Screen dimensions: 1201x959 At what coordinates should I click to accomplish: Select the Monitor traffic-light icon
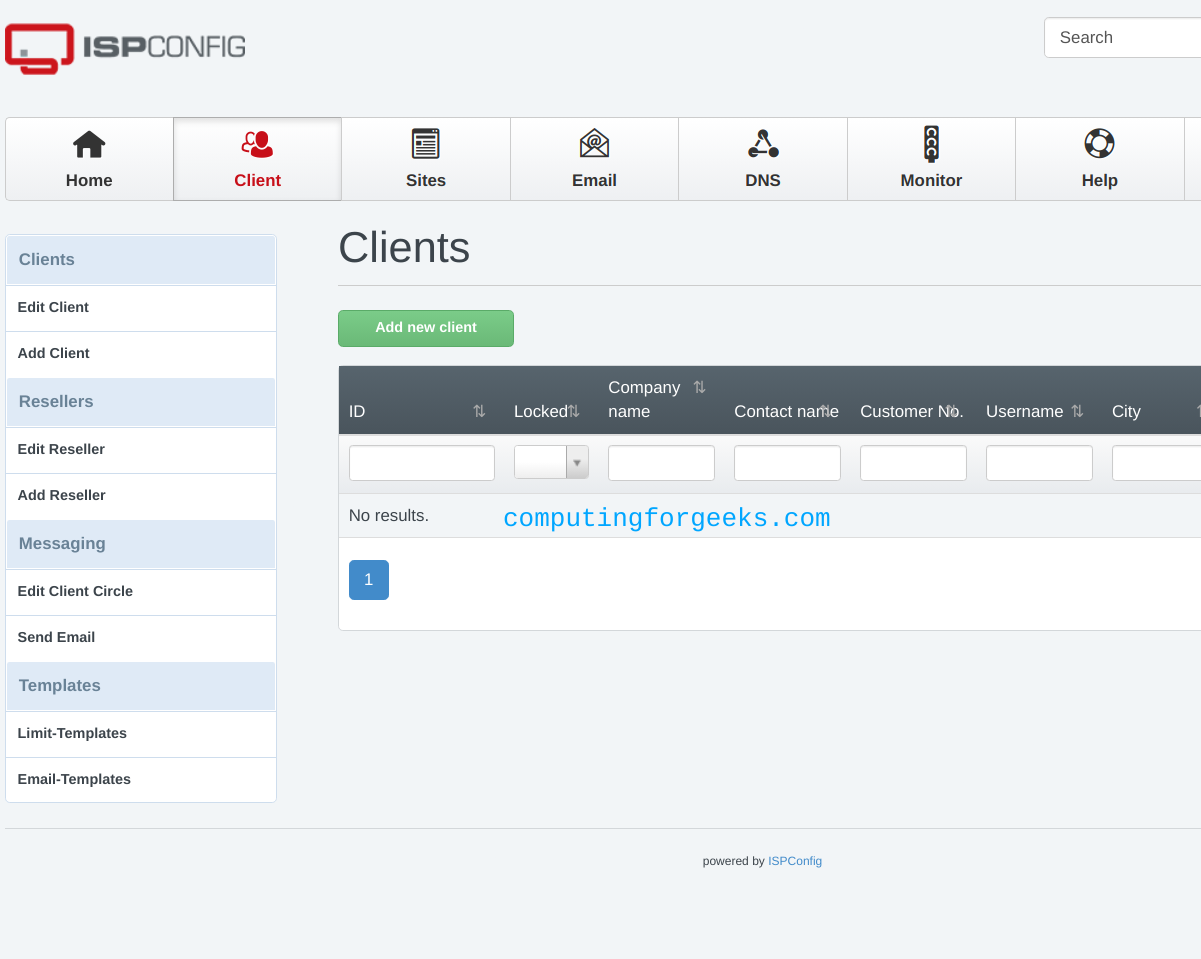[x=931, y=145]
